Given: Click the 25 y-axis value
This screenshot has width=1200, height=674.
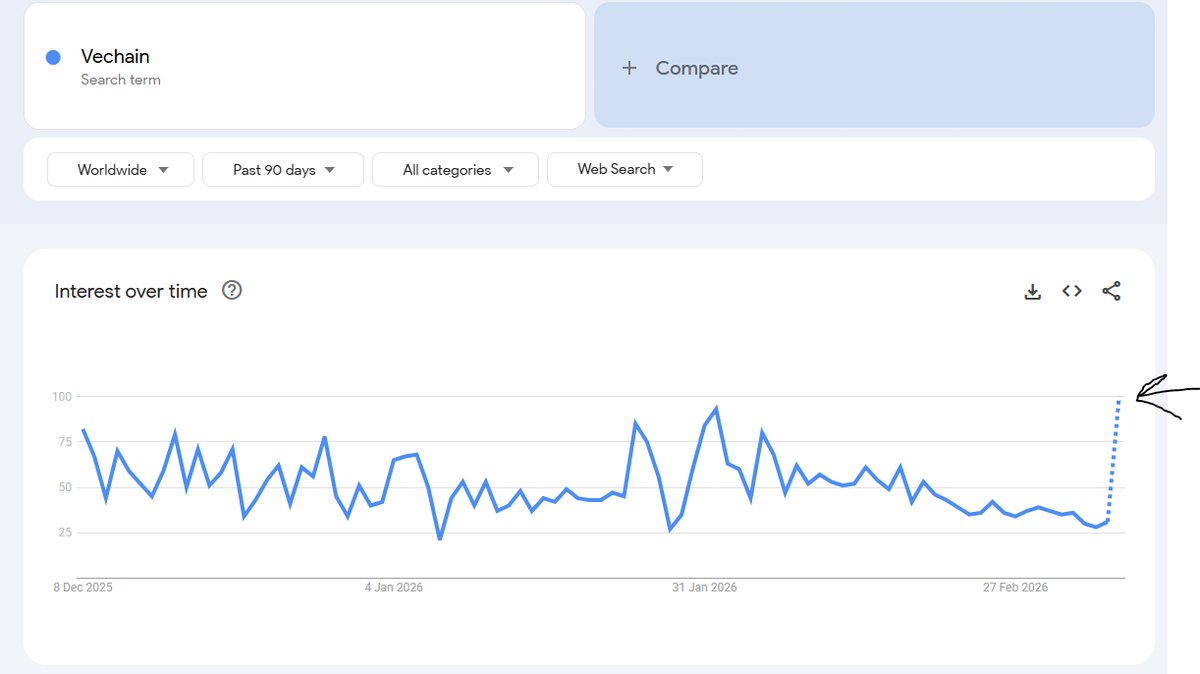Looking at the screenshot, I should 65,532.
